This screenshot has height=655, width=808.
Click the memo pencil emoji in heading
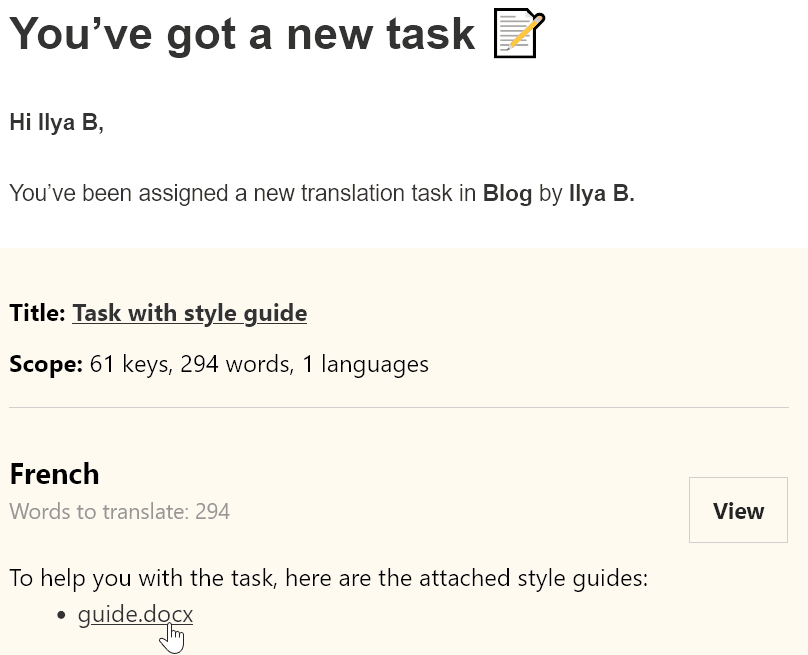pyautogui.click(x=519, y=34)
